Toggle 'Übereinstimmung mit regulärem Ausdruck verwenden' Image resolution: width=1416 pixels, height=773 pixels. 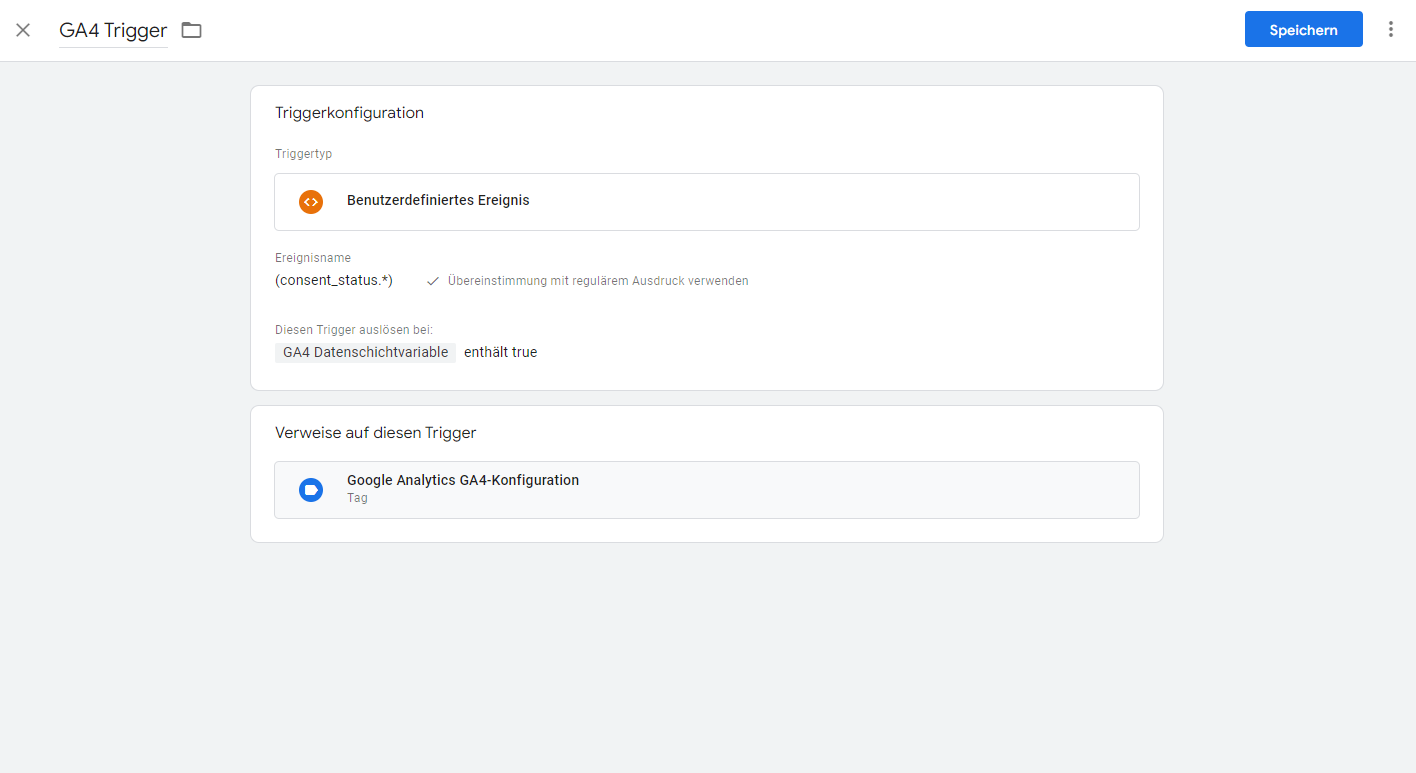(x=597, y=281)
